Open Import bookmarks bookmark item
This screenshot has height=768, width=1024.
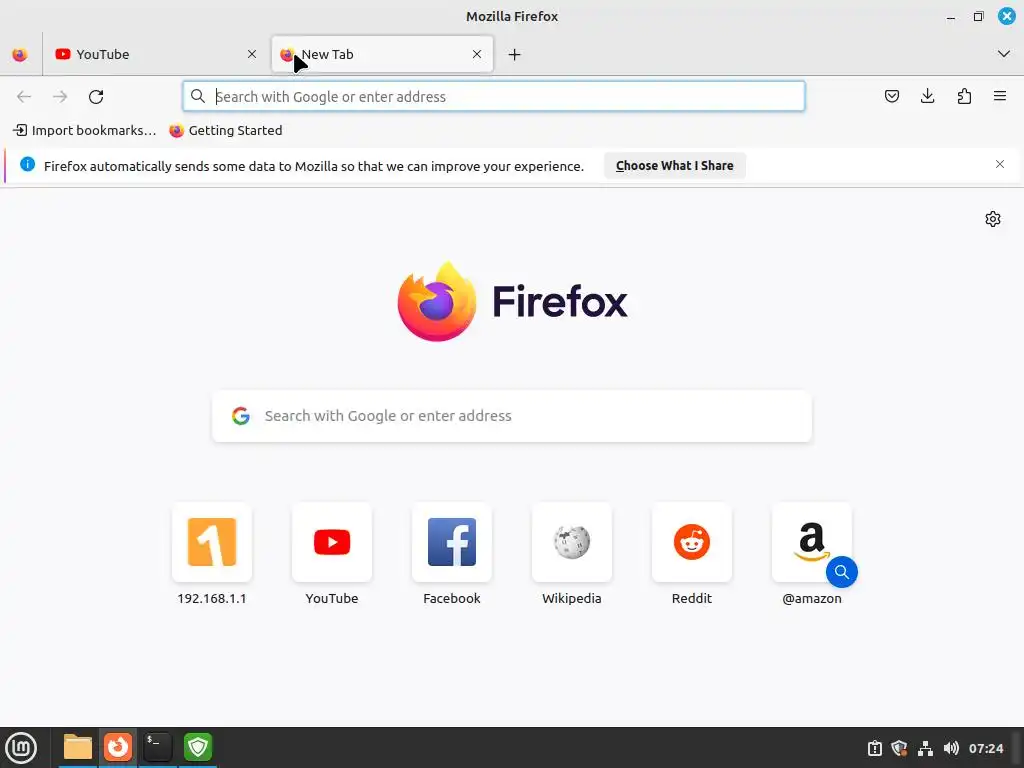pos(85,131)
